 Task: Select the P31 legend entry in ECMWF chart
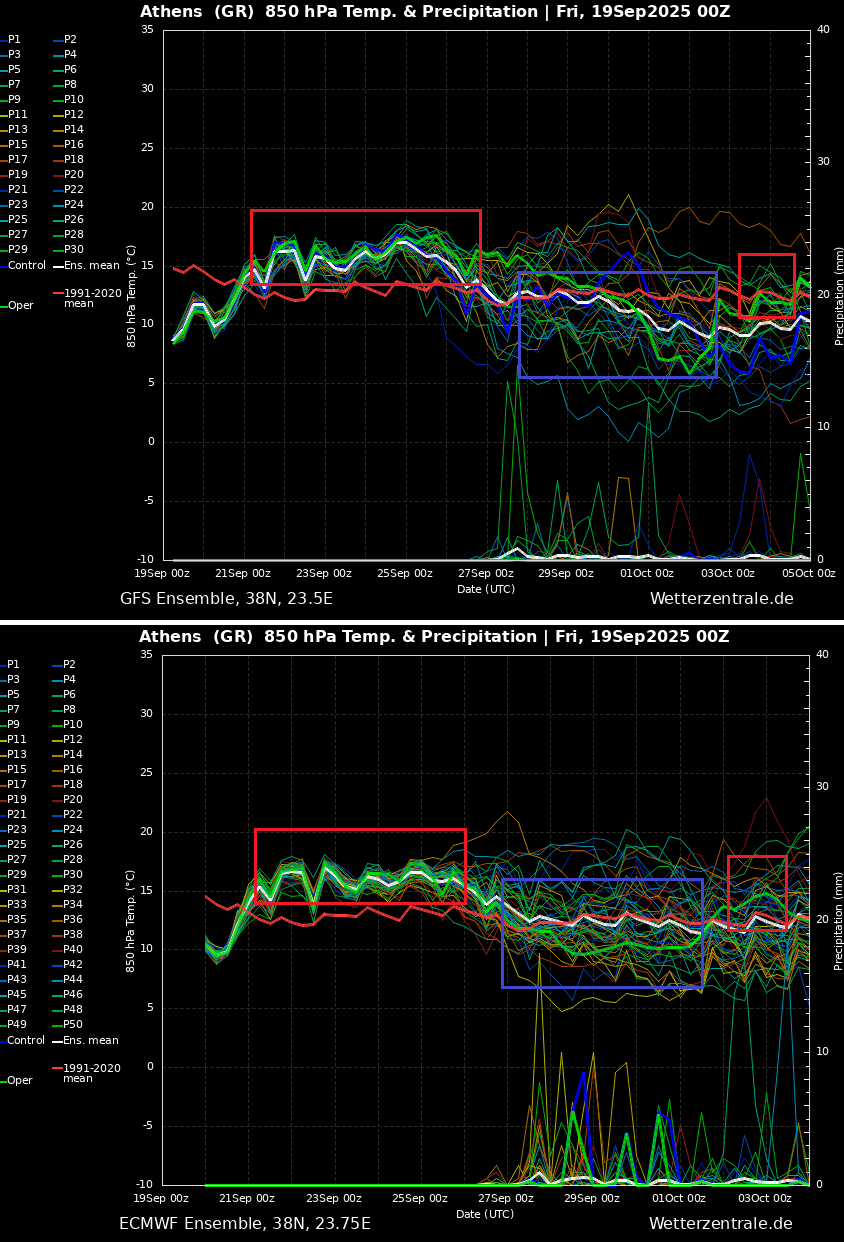(17, 890)
